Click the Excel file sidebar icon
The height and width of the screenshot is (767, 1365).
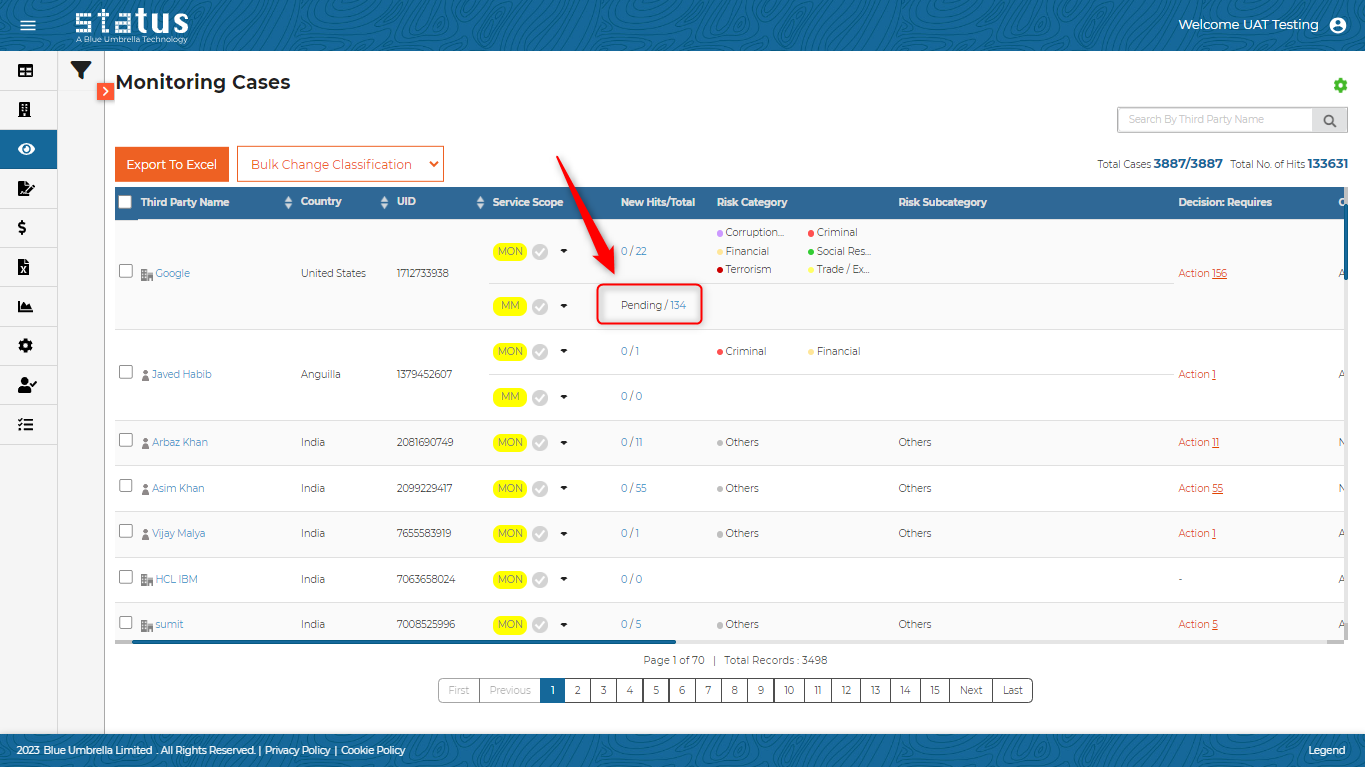coord(26,267)
